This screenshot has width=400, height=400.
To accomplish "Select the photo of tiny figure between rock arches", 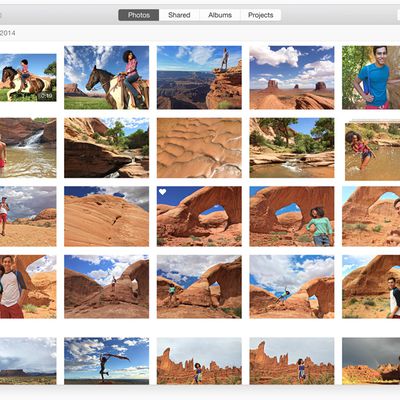I will click(x=107, y=287).
